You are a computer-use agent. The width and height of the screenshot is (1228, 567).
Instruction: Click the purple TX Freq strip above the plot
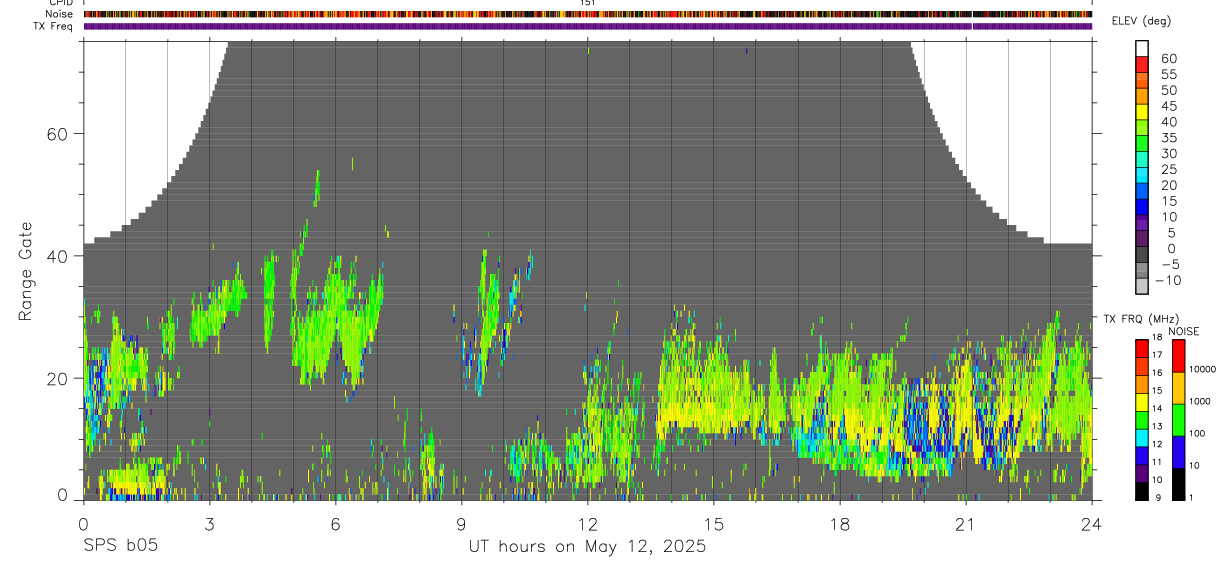(x=587, y=26)
